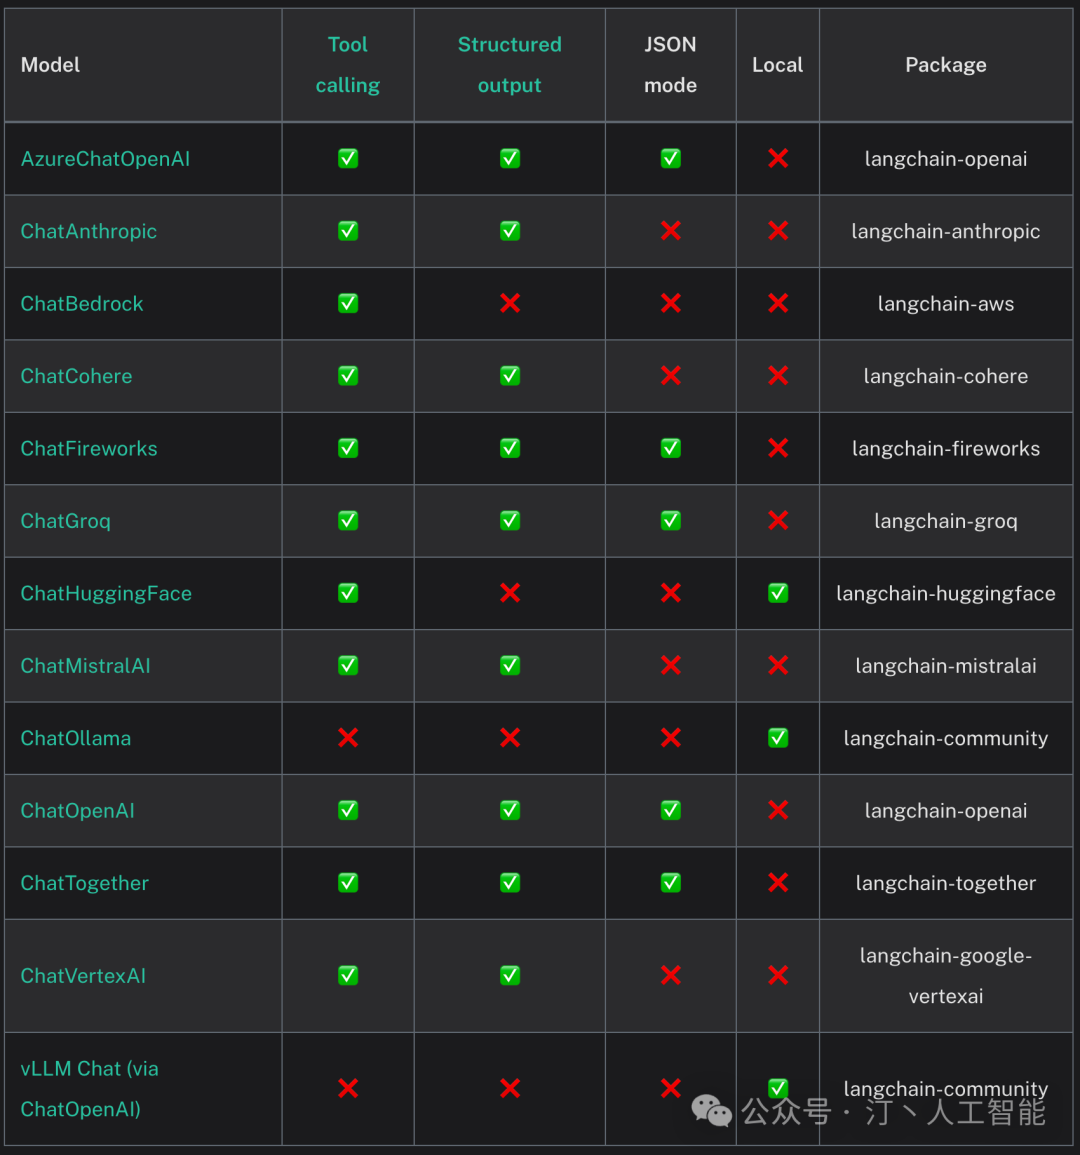The image size is (1080, 1155).
Task: Follow the ChatOllama link
Action: 76,739
